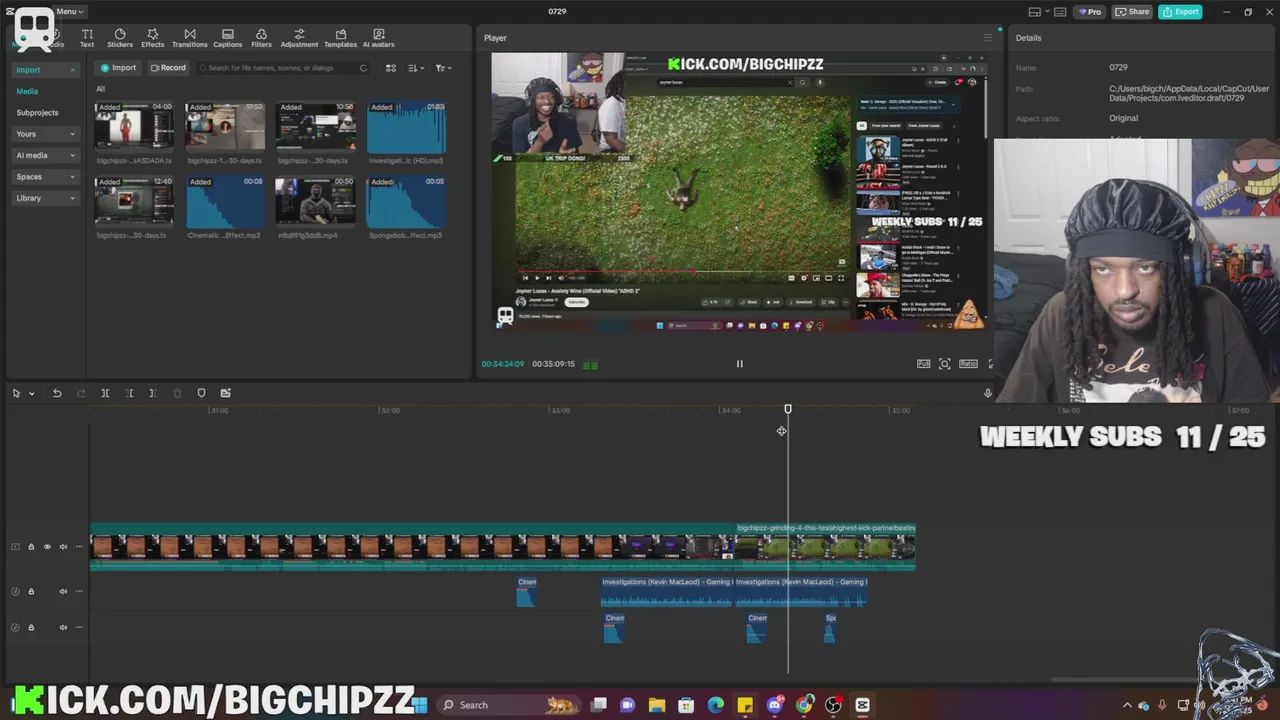Click the Full preview quality icon in Player
Viewport: 1280px width, 720px height.
click(x=923, y=364)
